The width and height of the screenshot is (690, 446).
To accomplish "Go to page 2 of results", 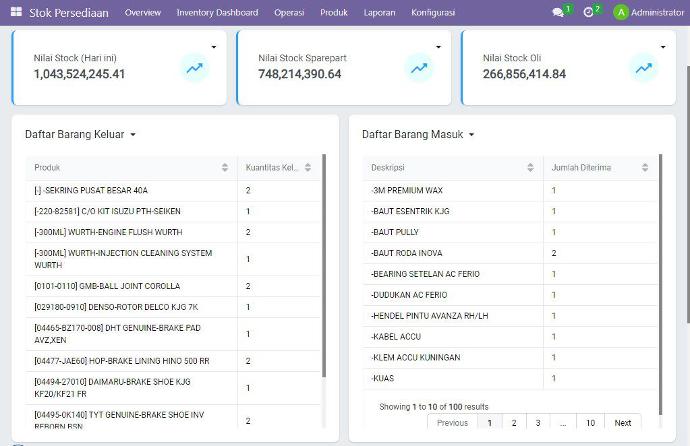I will click(514, 423).
